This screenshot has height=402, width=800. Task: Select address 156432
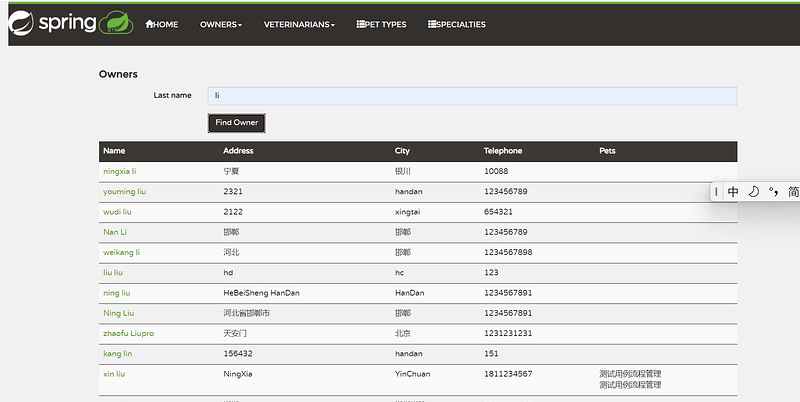click(x=238, y=354)
